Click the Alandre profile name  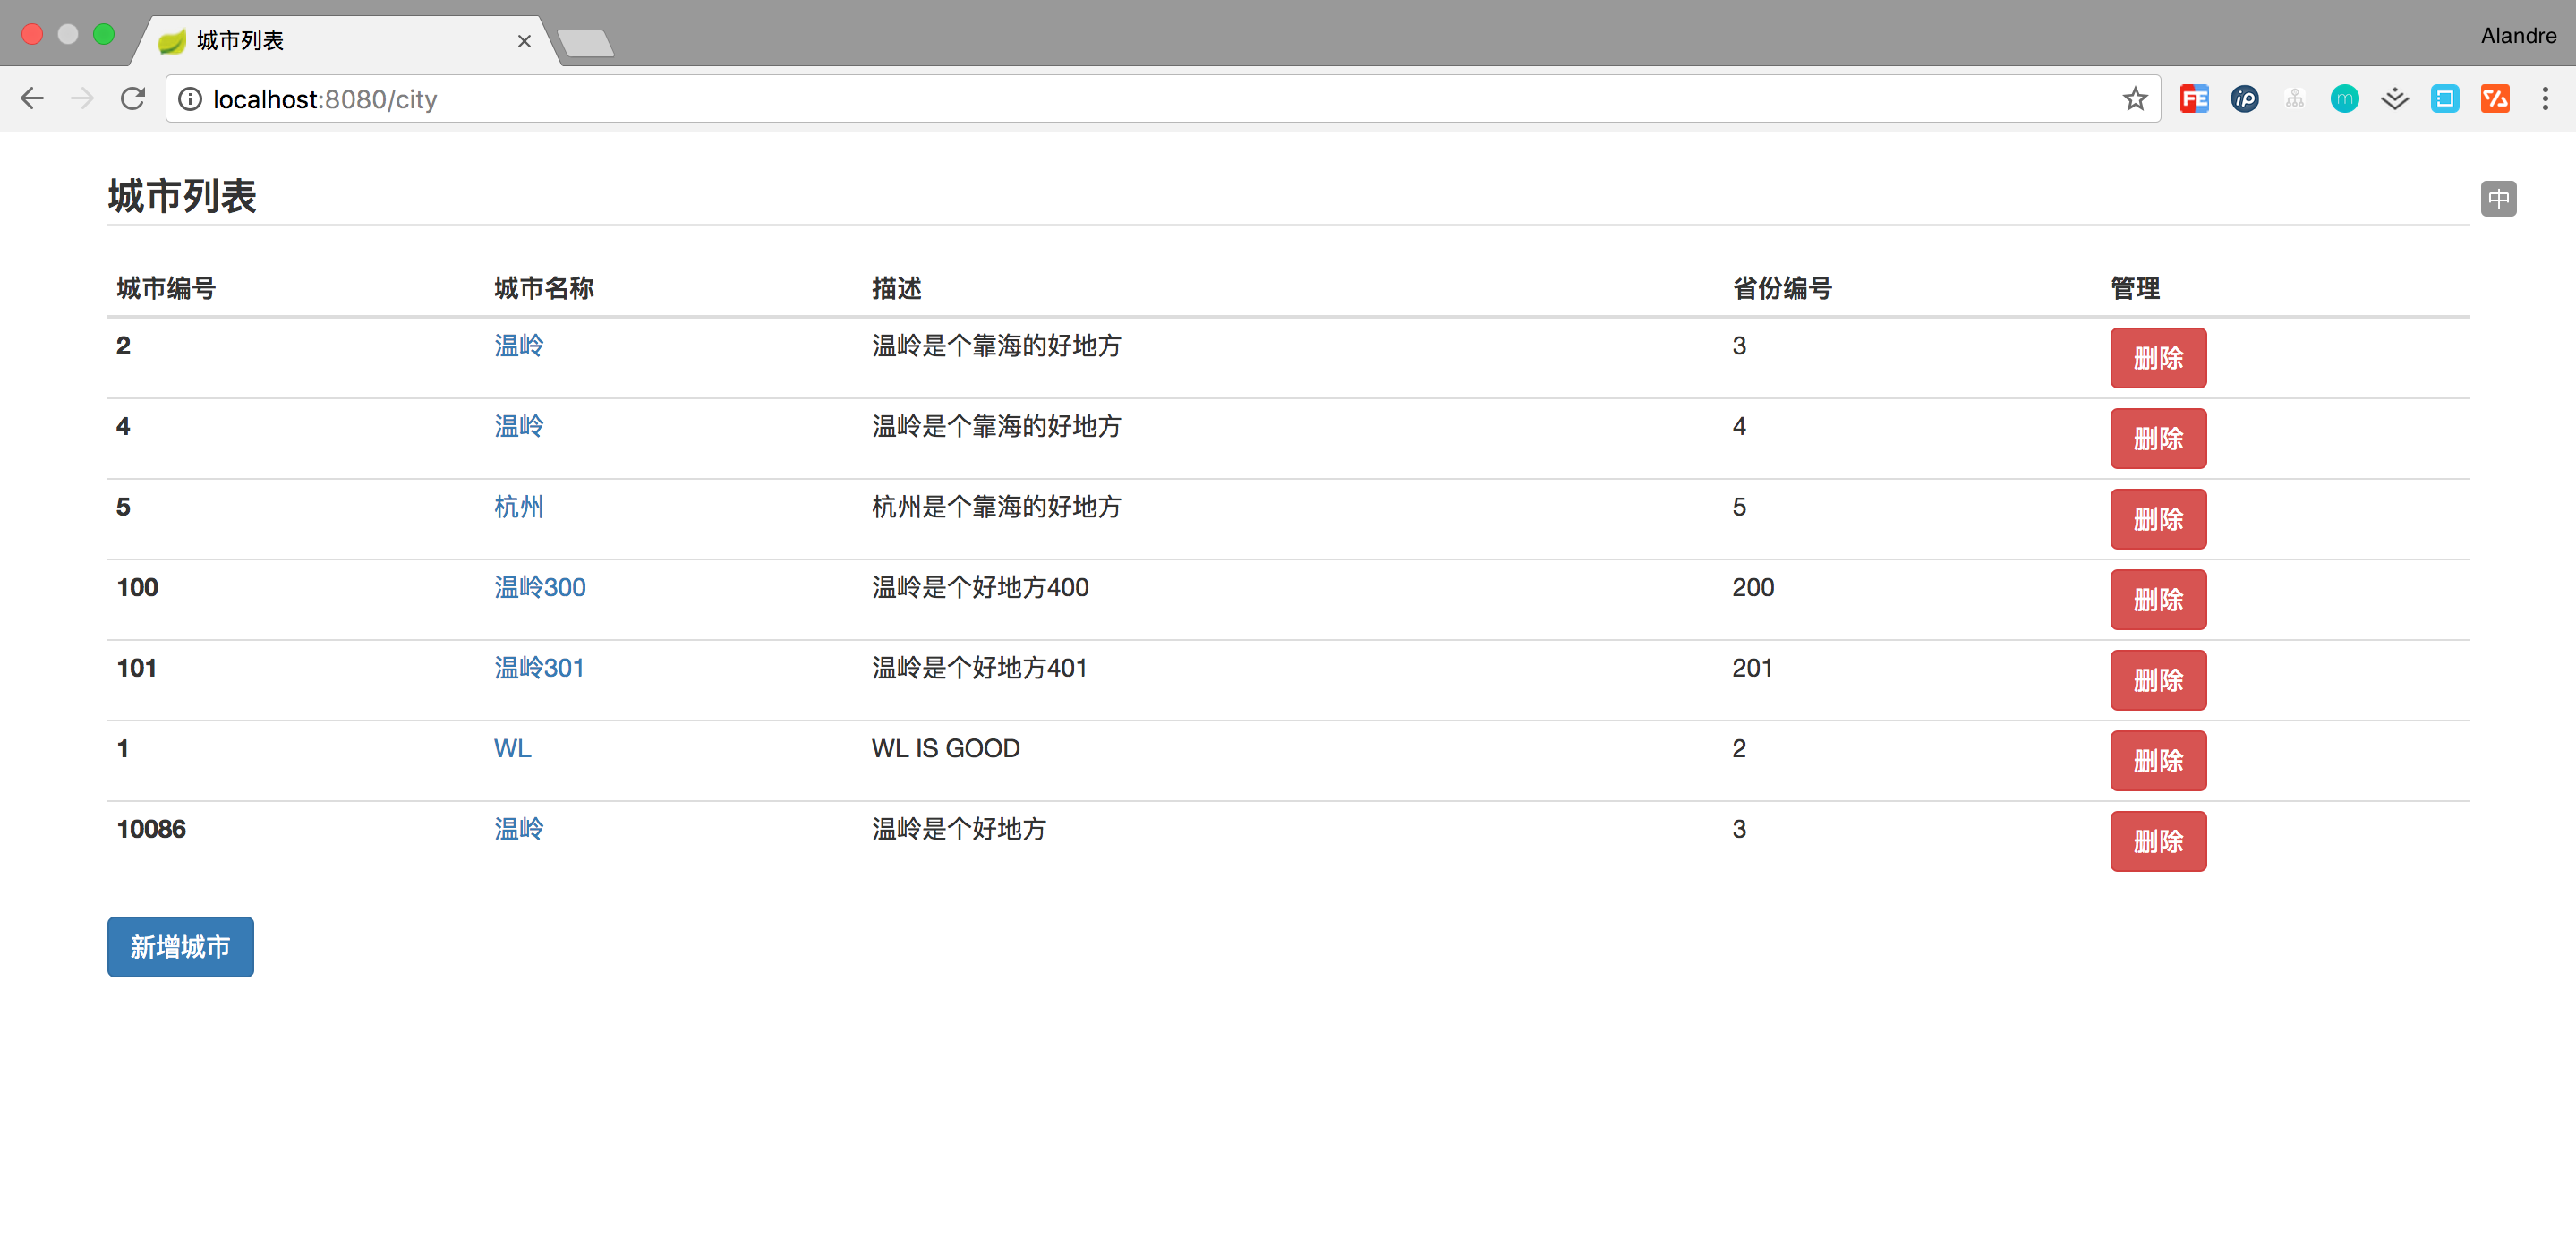click(2517, 36)
